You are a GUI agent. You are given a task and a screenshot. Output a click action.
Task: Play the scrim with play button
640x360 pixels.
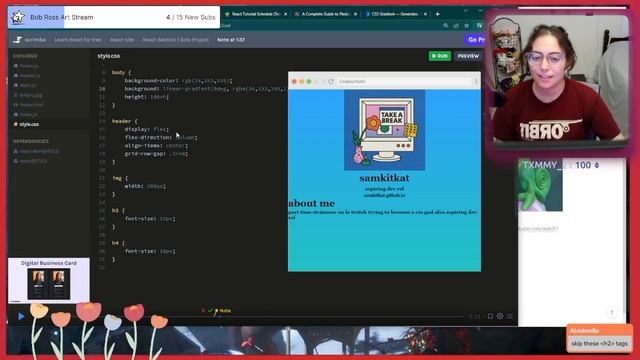(x=21, y=316)
